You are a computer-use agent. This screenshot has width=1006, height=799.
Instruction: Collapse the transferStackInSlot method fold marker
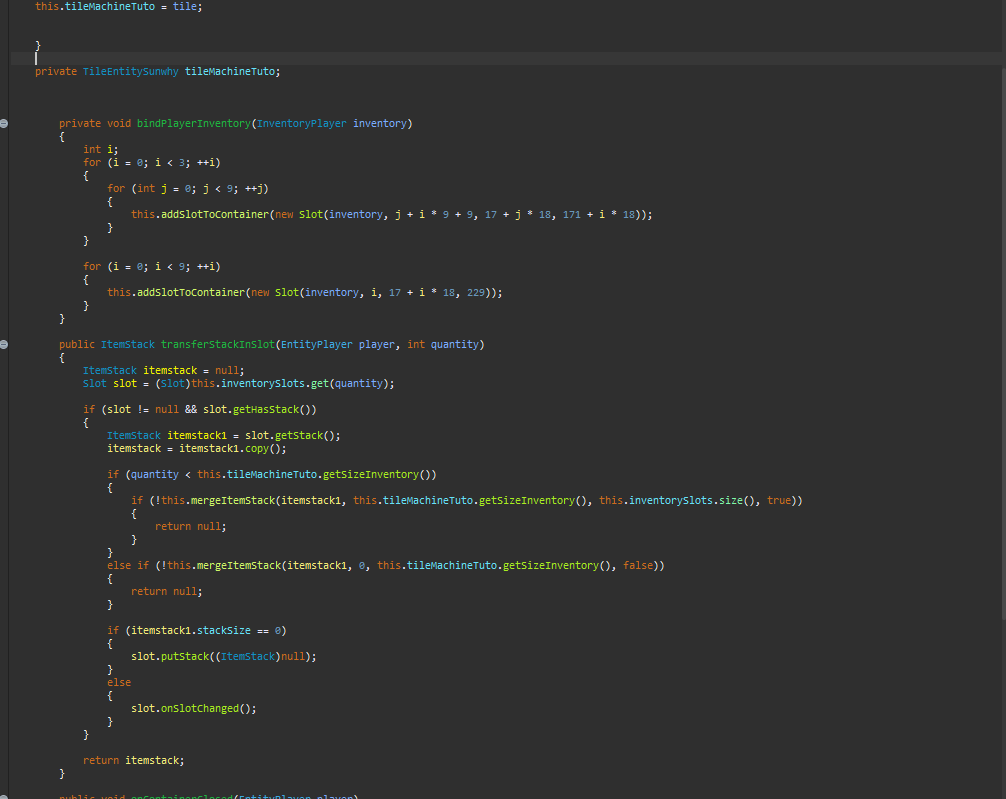pos(4,344)
